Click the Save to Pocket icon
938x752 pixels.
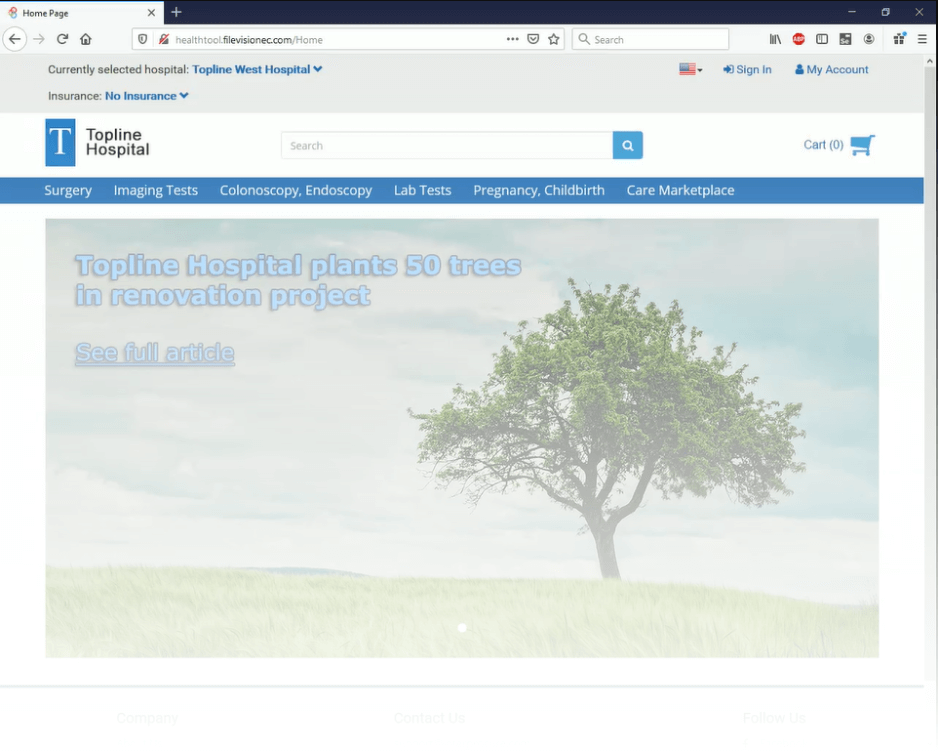[533, 39]
